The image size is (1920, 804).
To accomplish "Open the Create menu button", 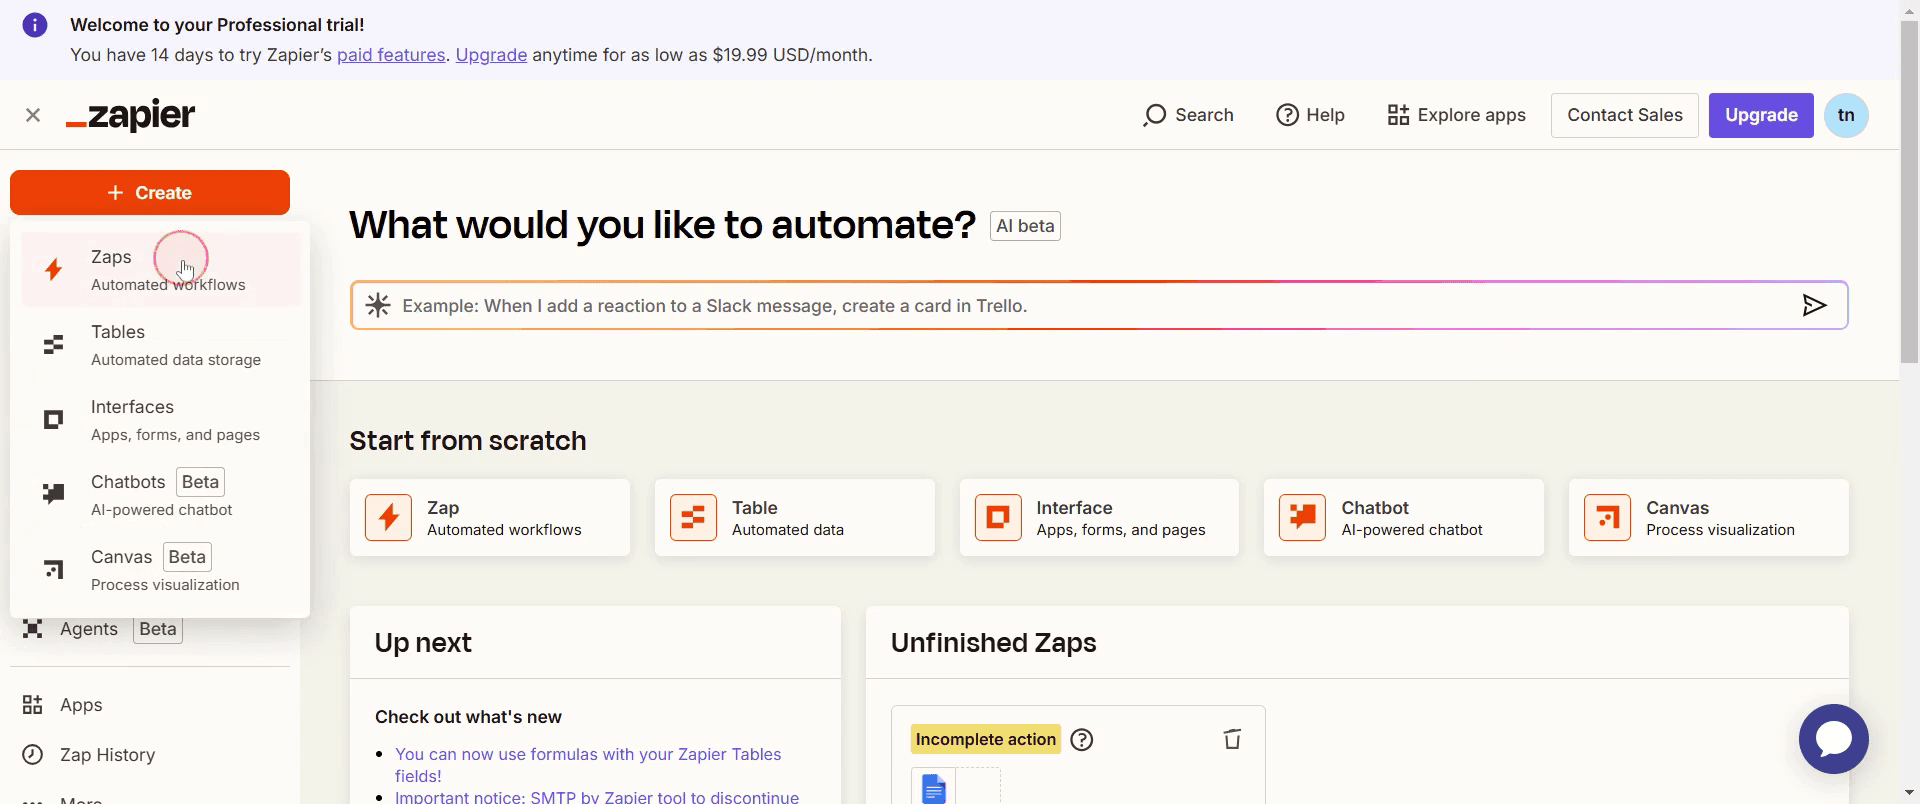I will pos(150,192).
